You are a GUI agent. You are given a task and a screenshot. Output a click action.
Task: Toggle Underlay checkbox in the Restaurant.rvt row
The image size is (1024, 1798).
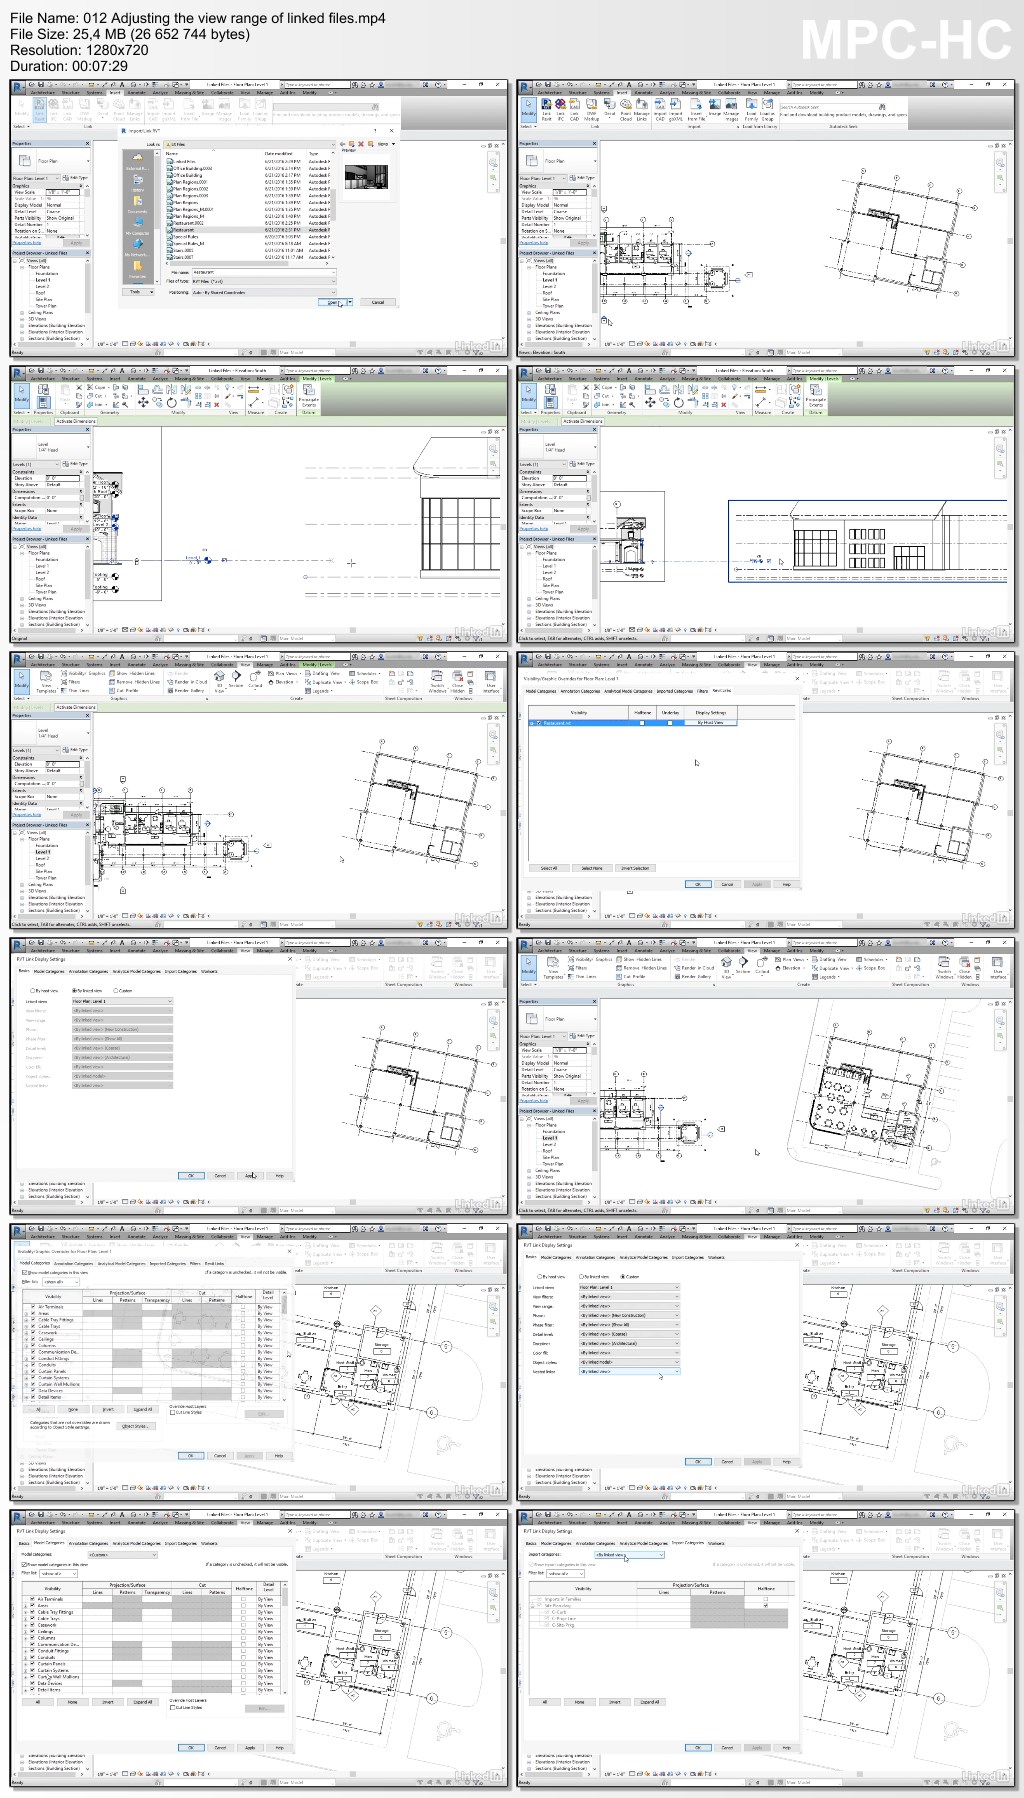(670, 722)
